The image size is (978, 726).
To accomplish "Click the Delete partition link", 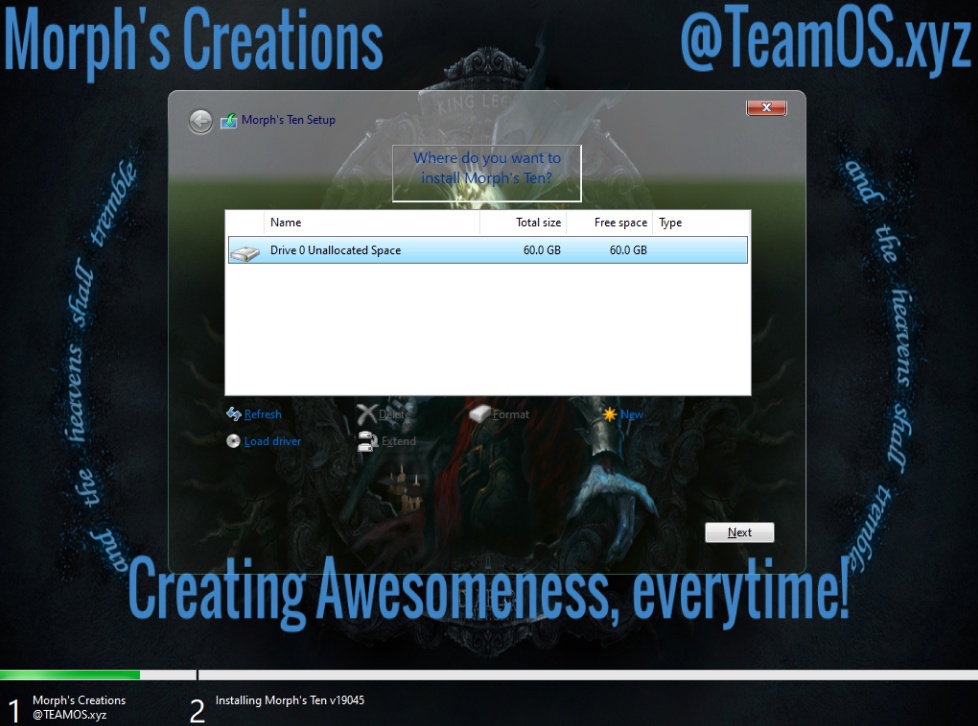I will [394, 414].
